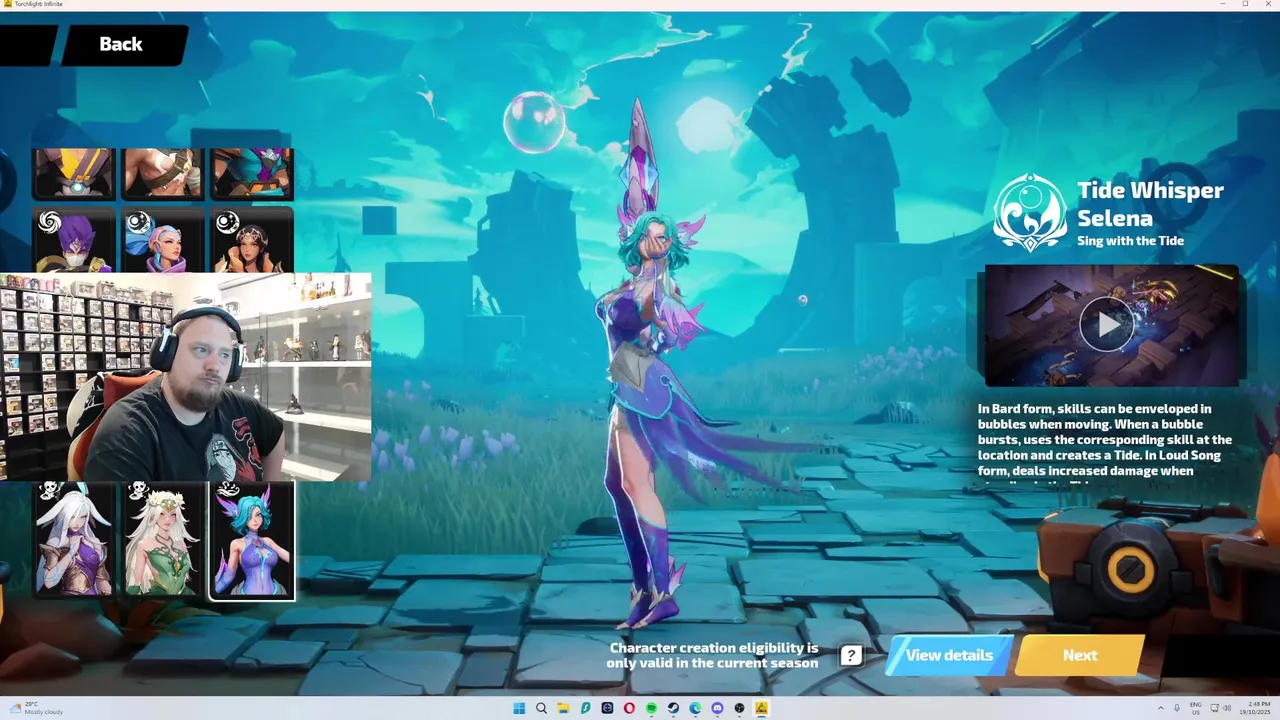Open the taskbar clock and date
The image size is (1280, 720).
pyautogui.click(x=1255, y=708)
